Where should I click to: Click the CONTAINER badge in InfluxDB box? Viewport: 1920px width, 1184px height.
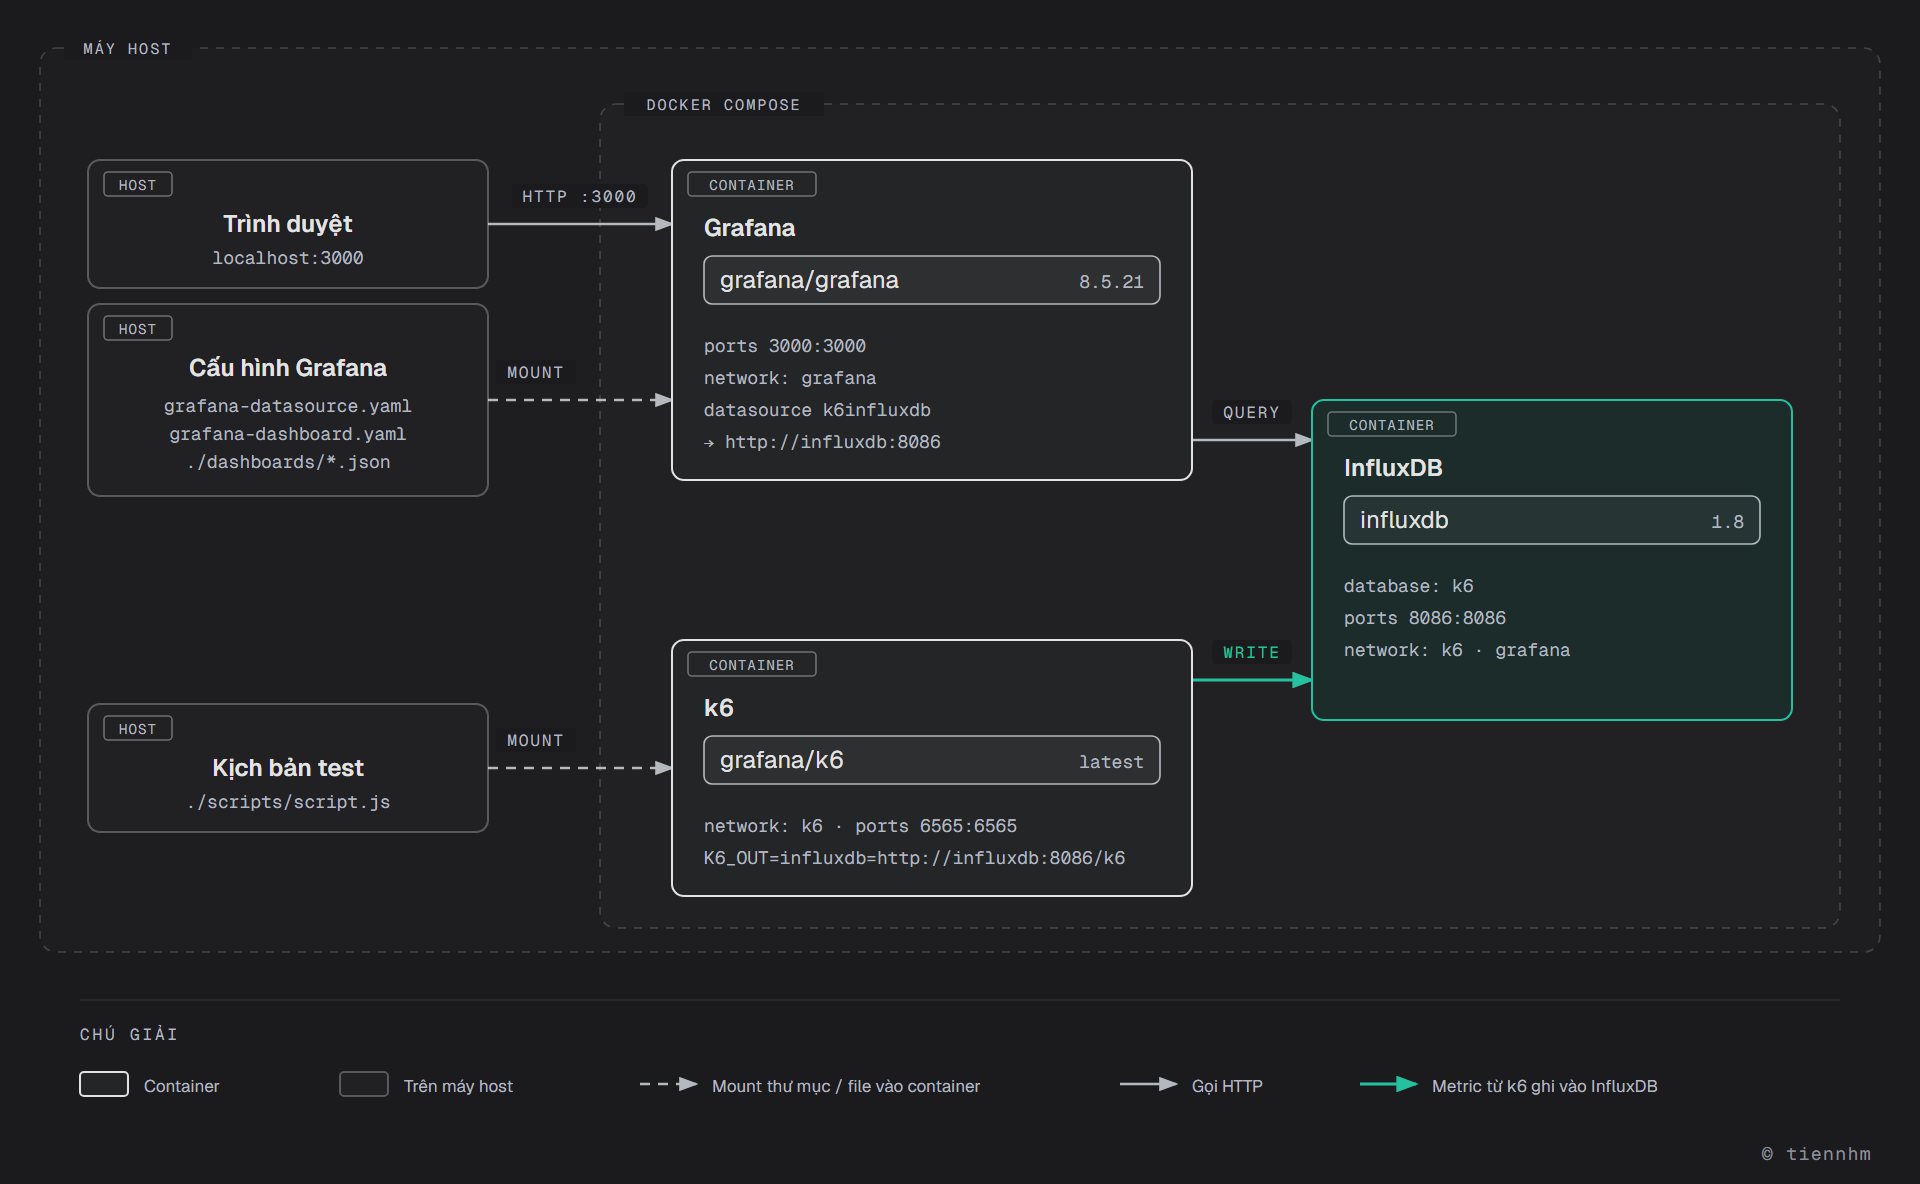tap(1392, 425)
